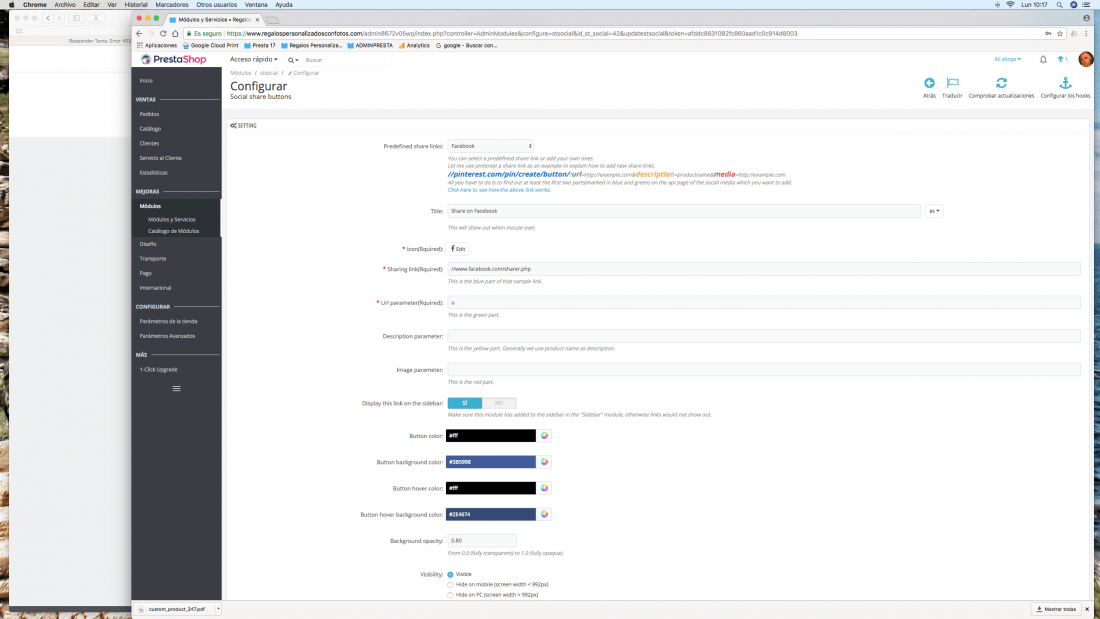1100x619 pixels.
Task: Select Hide on mobile radio option
Action: [x=450, y=585]
